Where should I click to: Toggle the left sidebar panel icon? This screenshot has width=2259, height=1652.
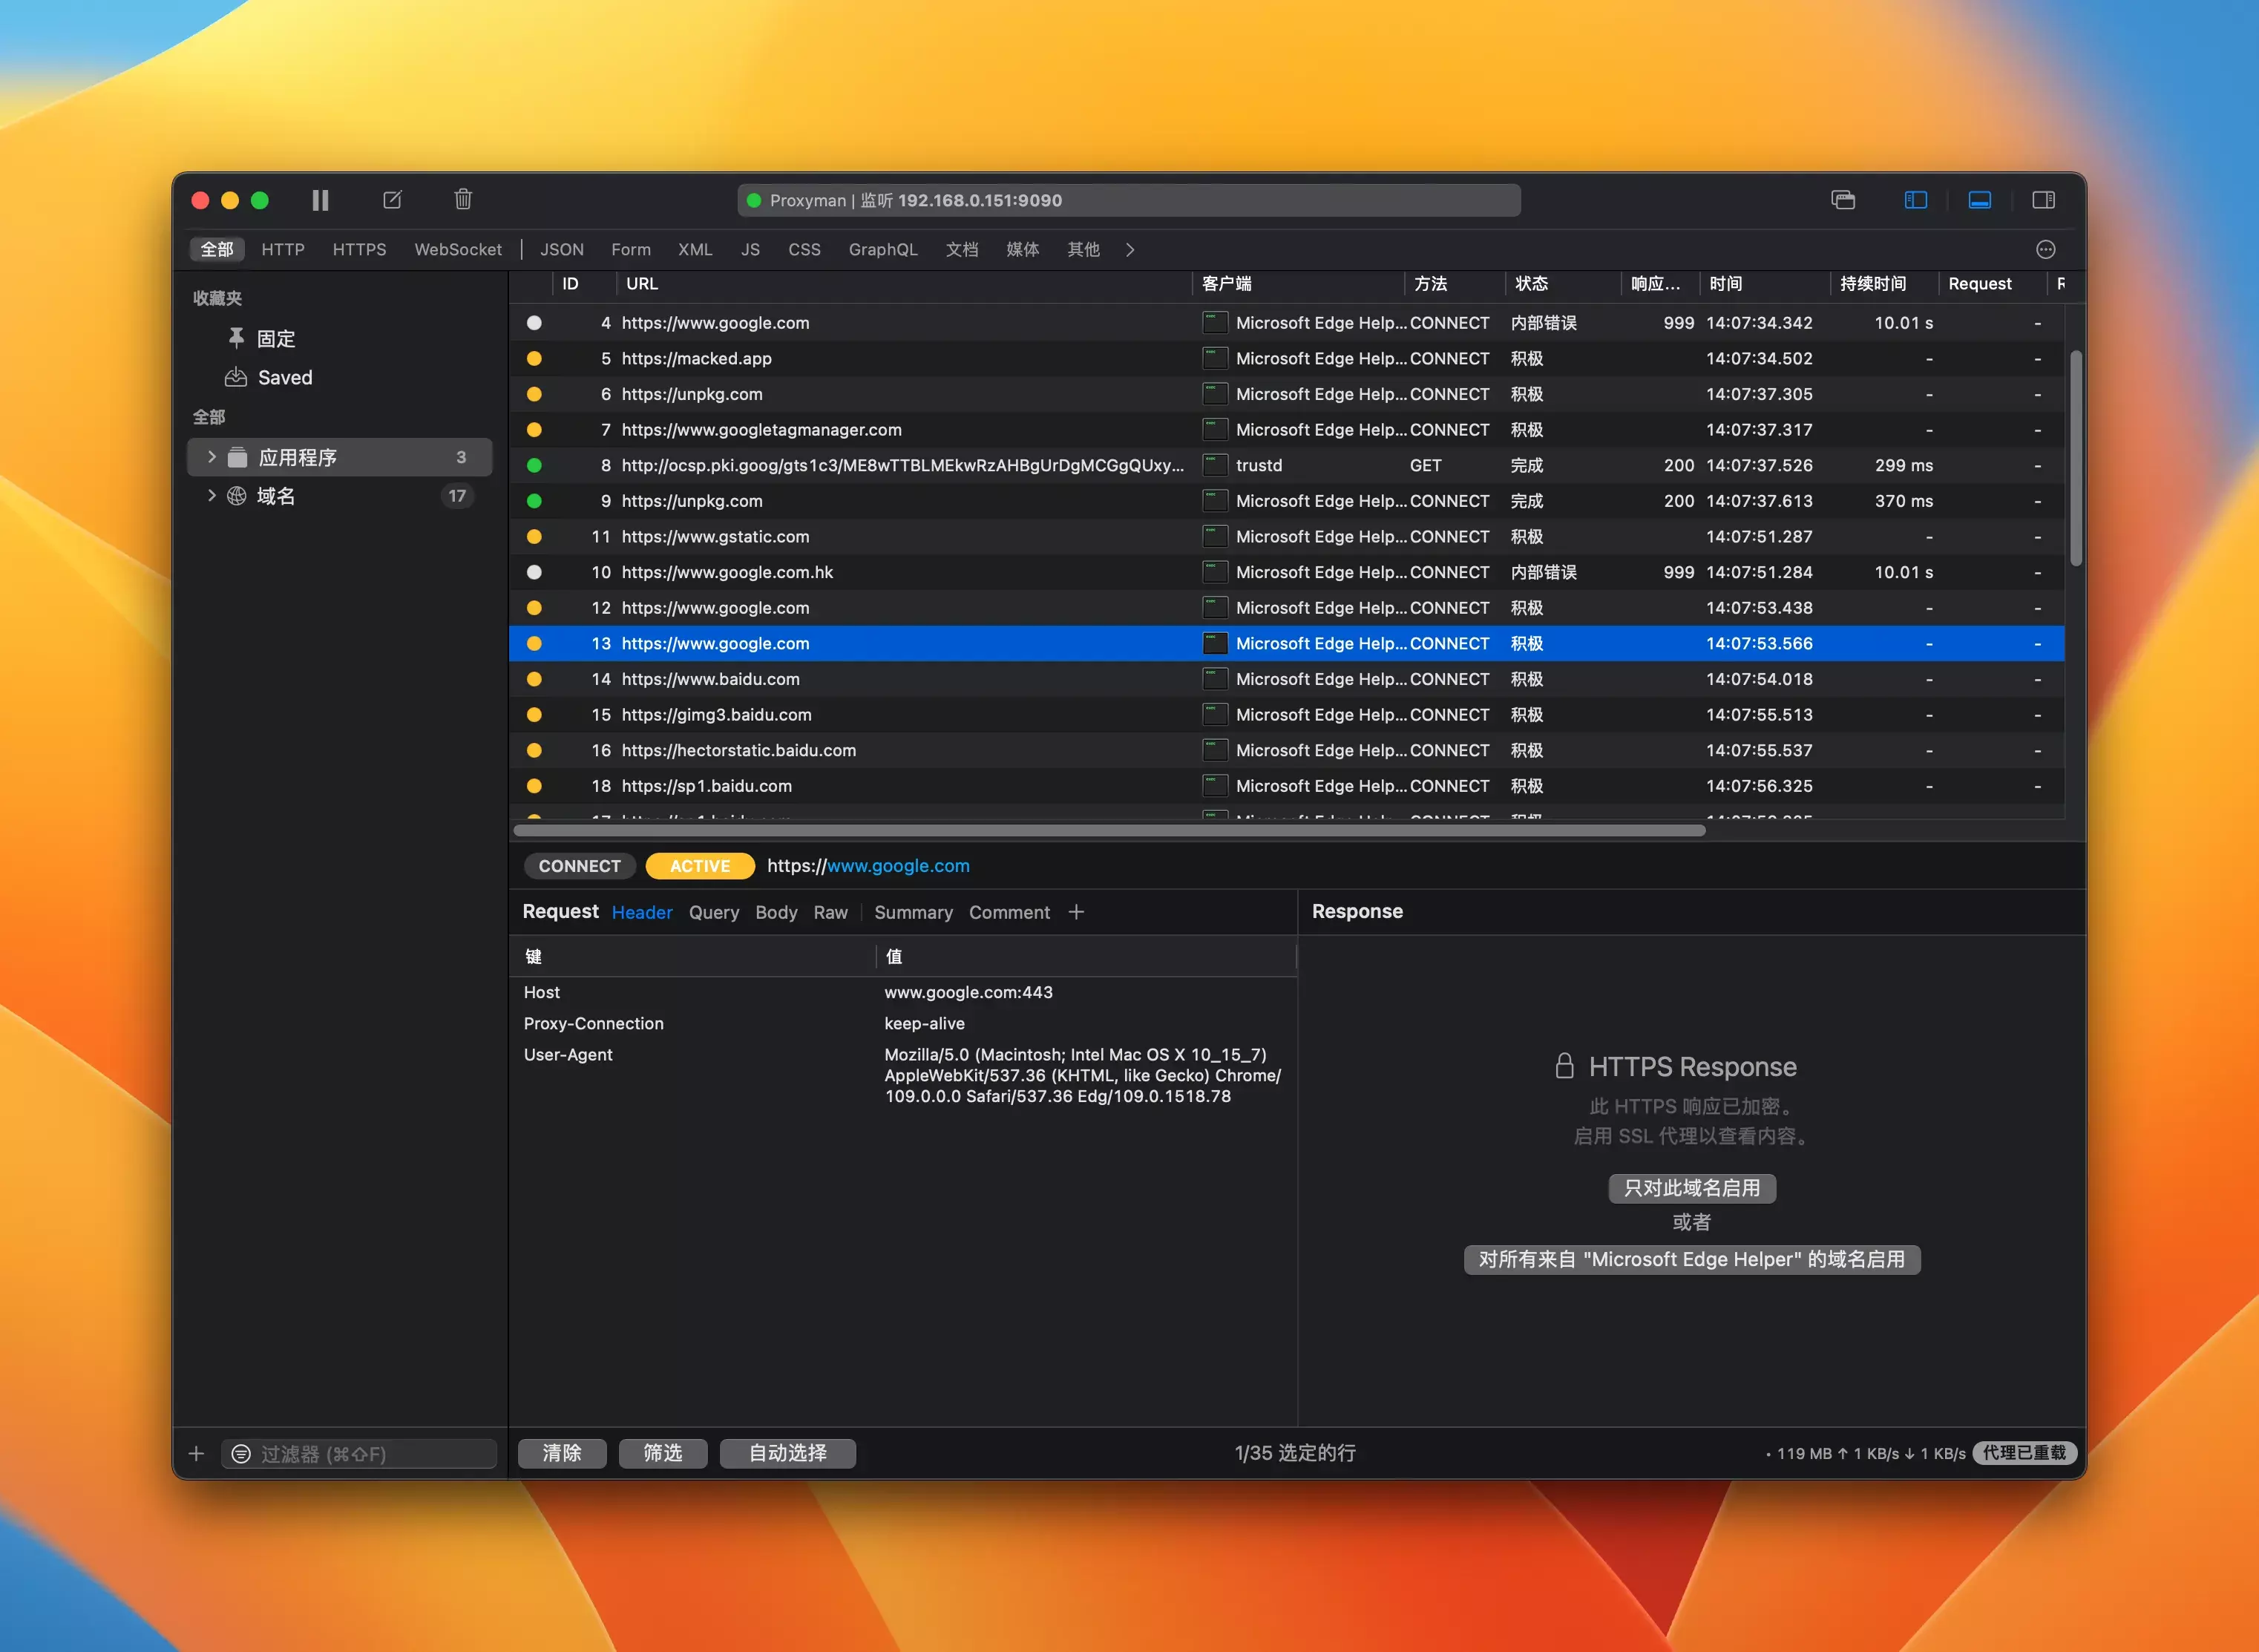pos(1915,200)
